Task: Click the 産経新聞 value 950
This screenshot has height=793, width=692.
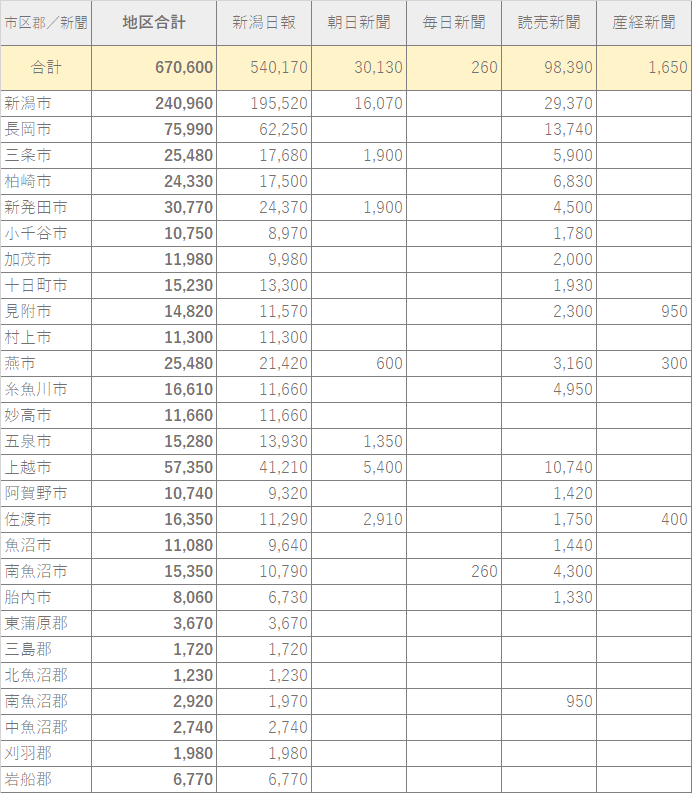Action: [x=674, y=312]
